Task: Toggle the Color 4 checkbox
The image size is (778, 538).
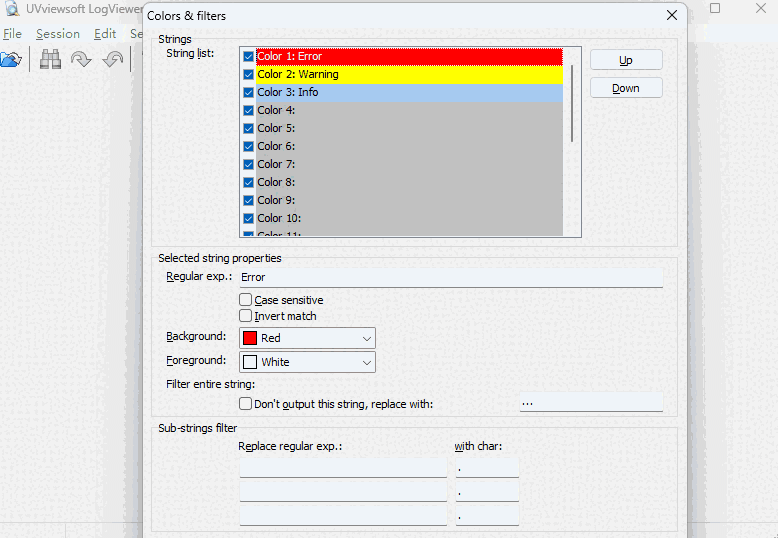Action: pyautogui.click(x=249, y=110)
